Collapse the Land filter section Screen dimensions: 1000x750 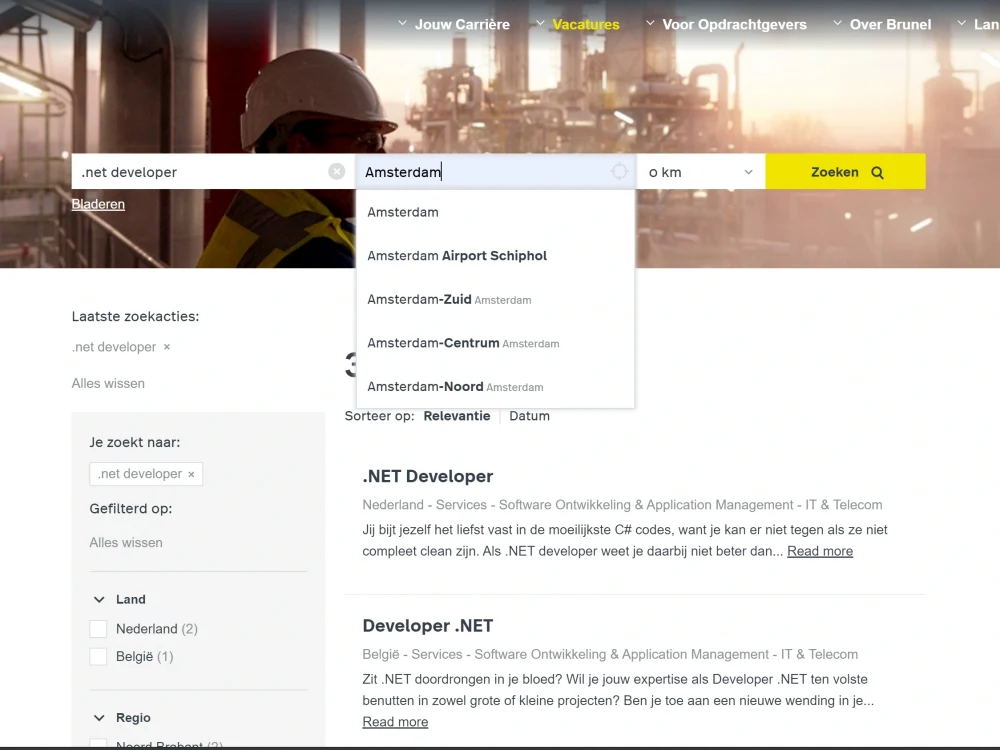[97, 599]
